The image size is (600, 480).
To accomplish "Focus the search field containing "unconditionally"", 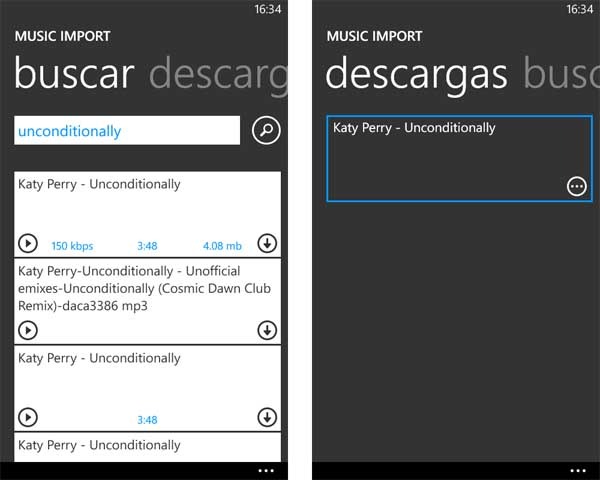I will 126,131.
